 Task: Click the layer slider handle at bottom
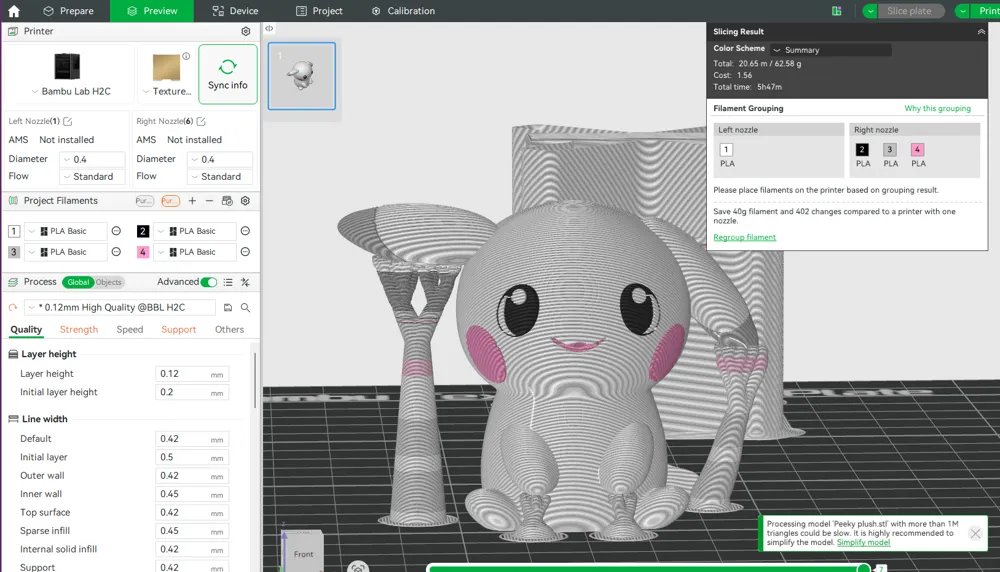pyautogui.click(x=863, y=568)
